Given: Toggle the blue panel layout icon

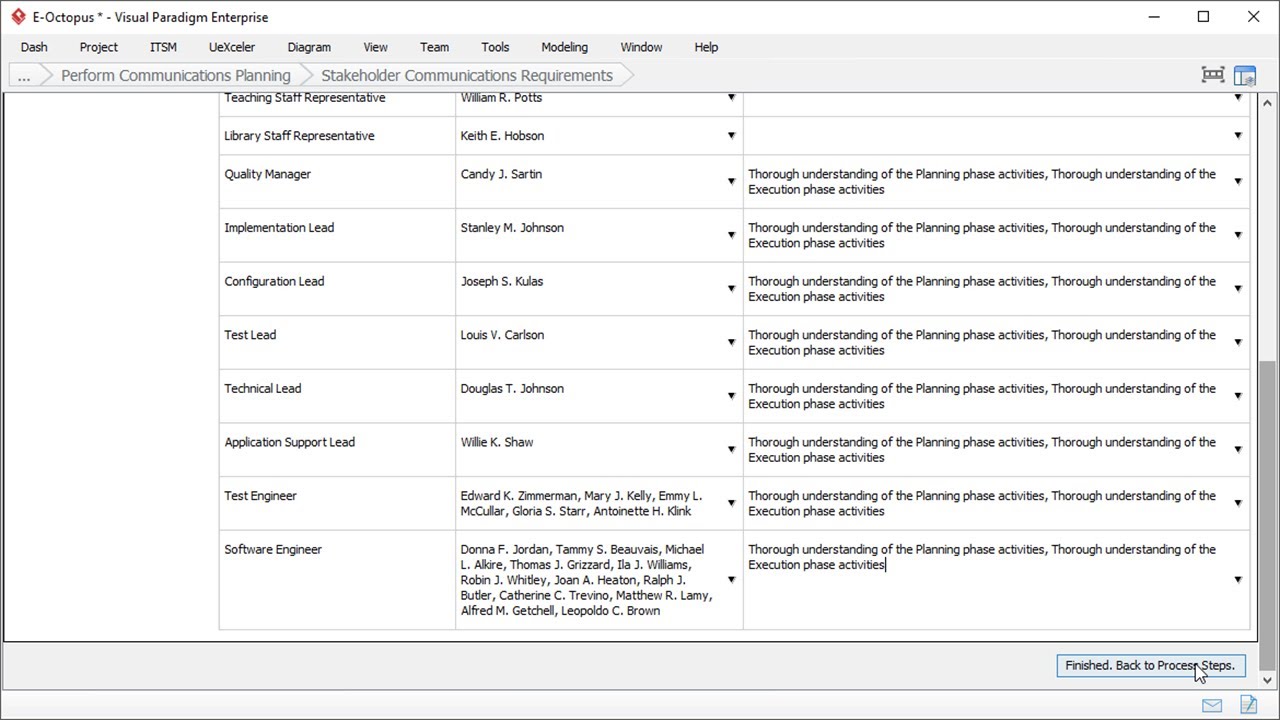Looking at the screenshot, I should pyautogui.click(x=1245, y=75).
